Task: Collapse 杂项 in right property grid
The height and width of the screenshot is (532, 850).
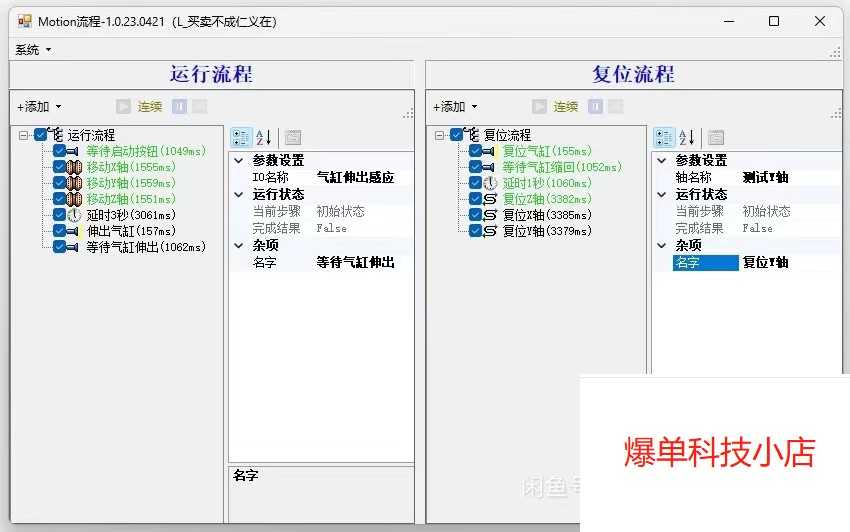Action: [x=661, y=246]
